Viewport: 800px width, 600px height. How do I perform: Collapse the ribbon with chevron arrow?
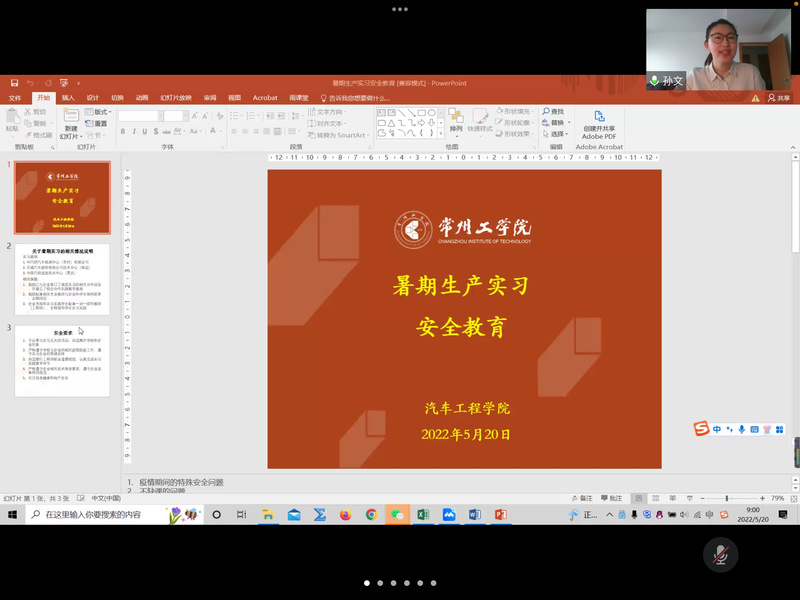pyautogui.click(x=793, y=147)
